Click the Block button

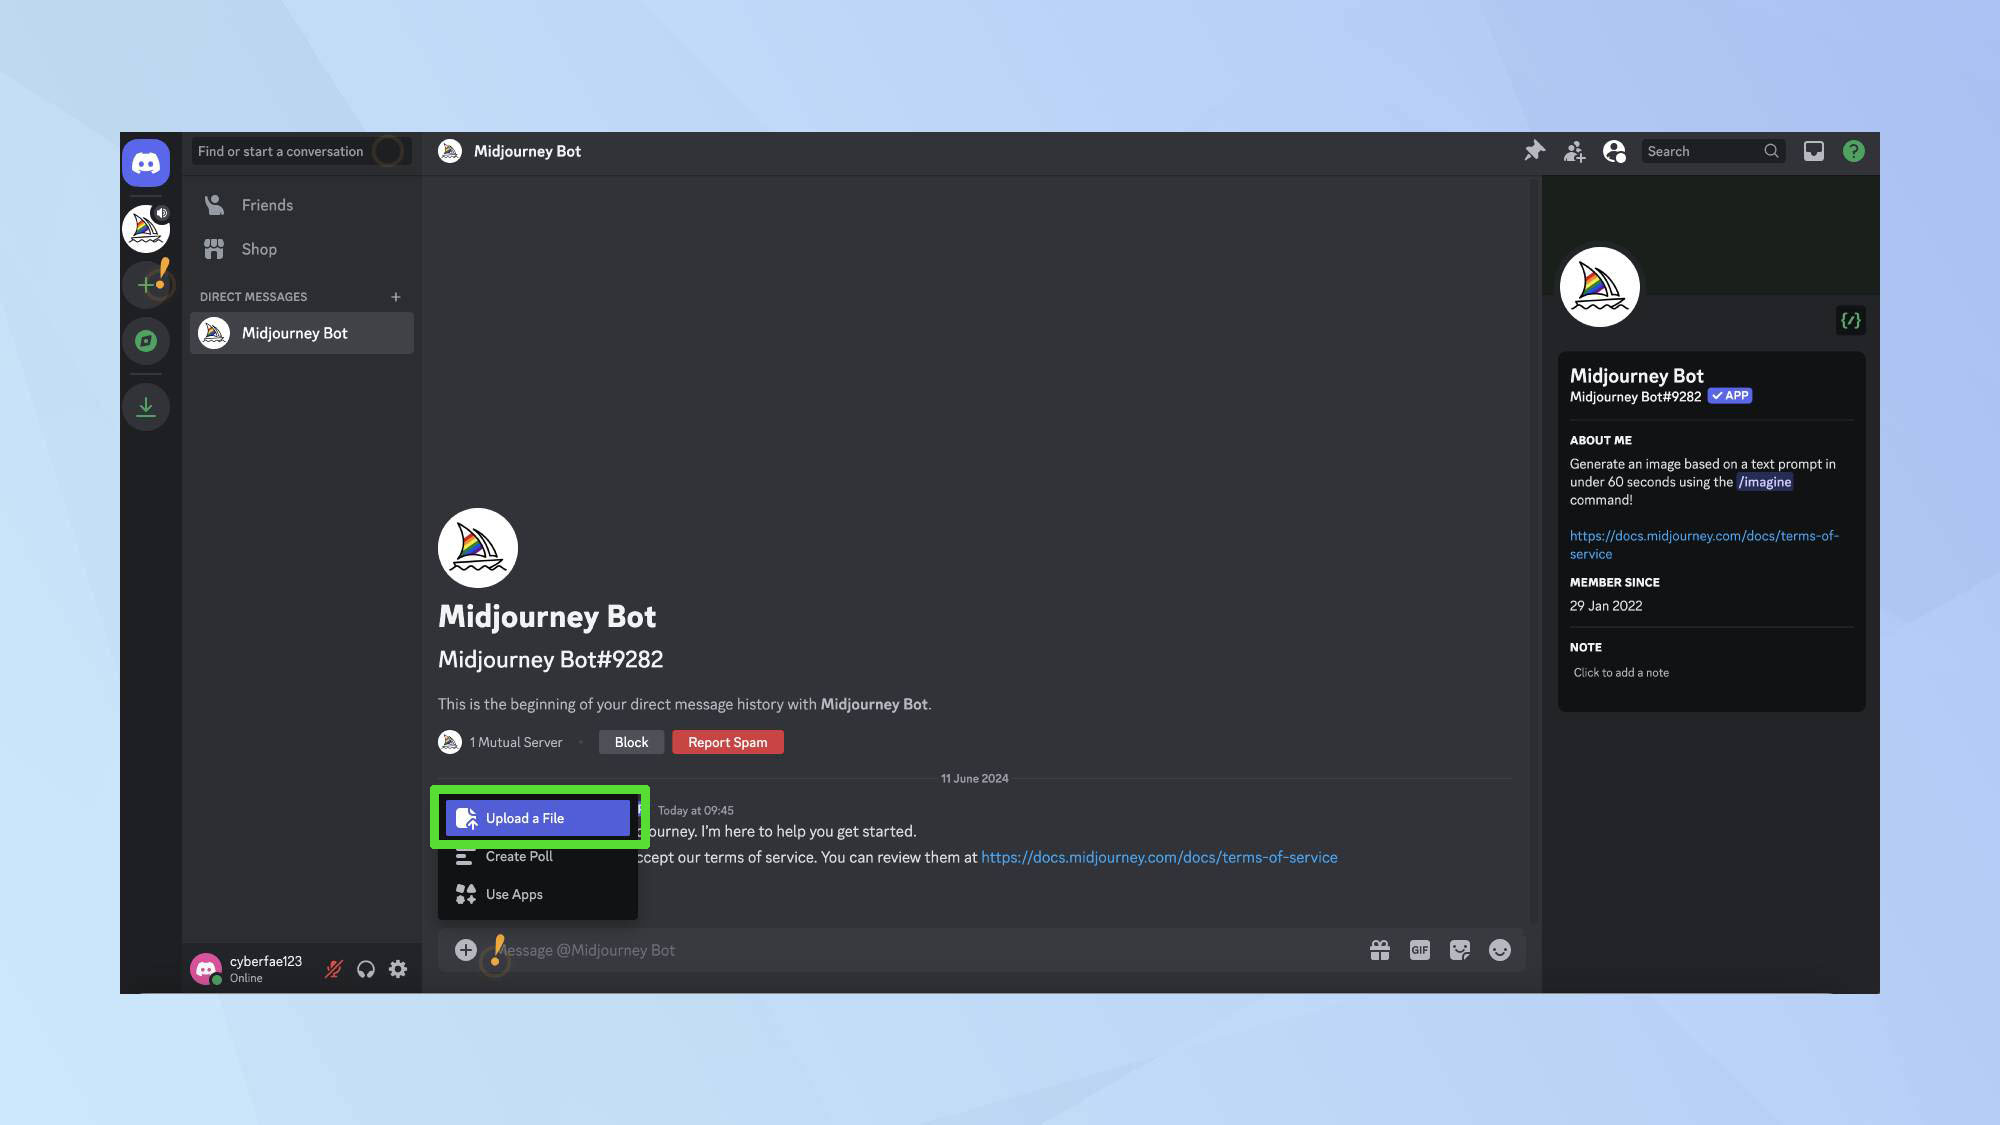click(631, 742)
